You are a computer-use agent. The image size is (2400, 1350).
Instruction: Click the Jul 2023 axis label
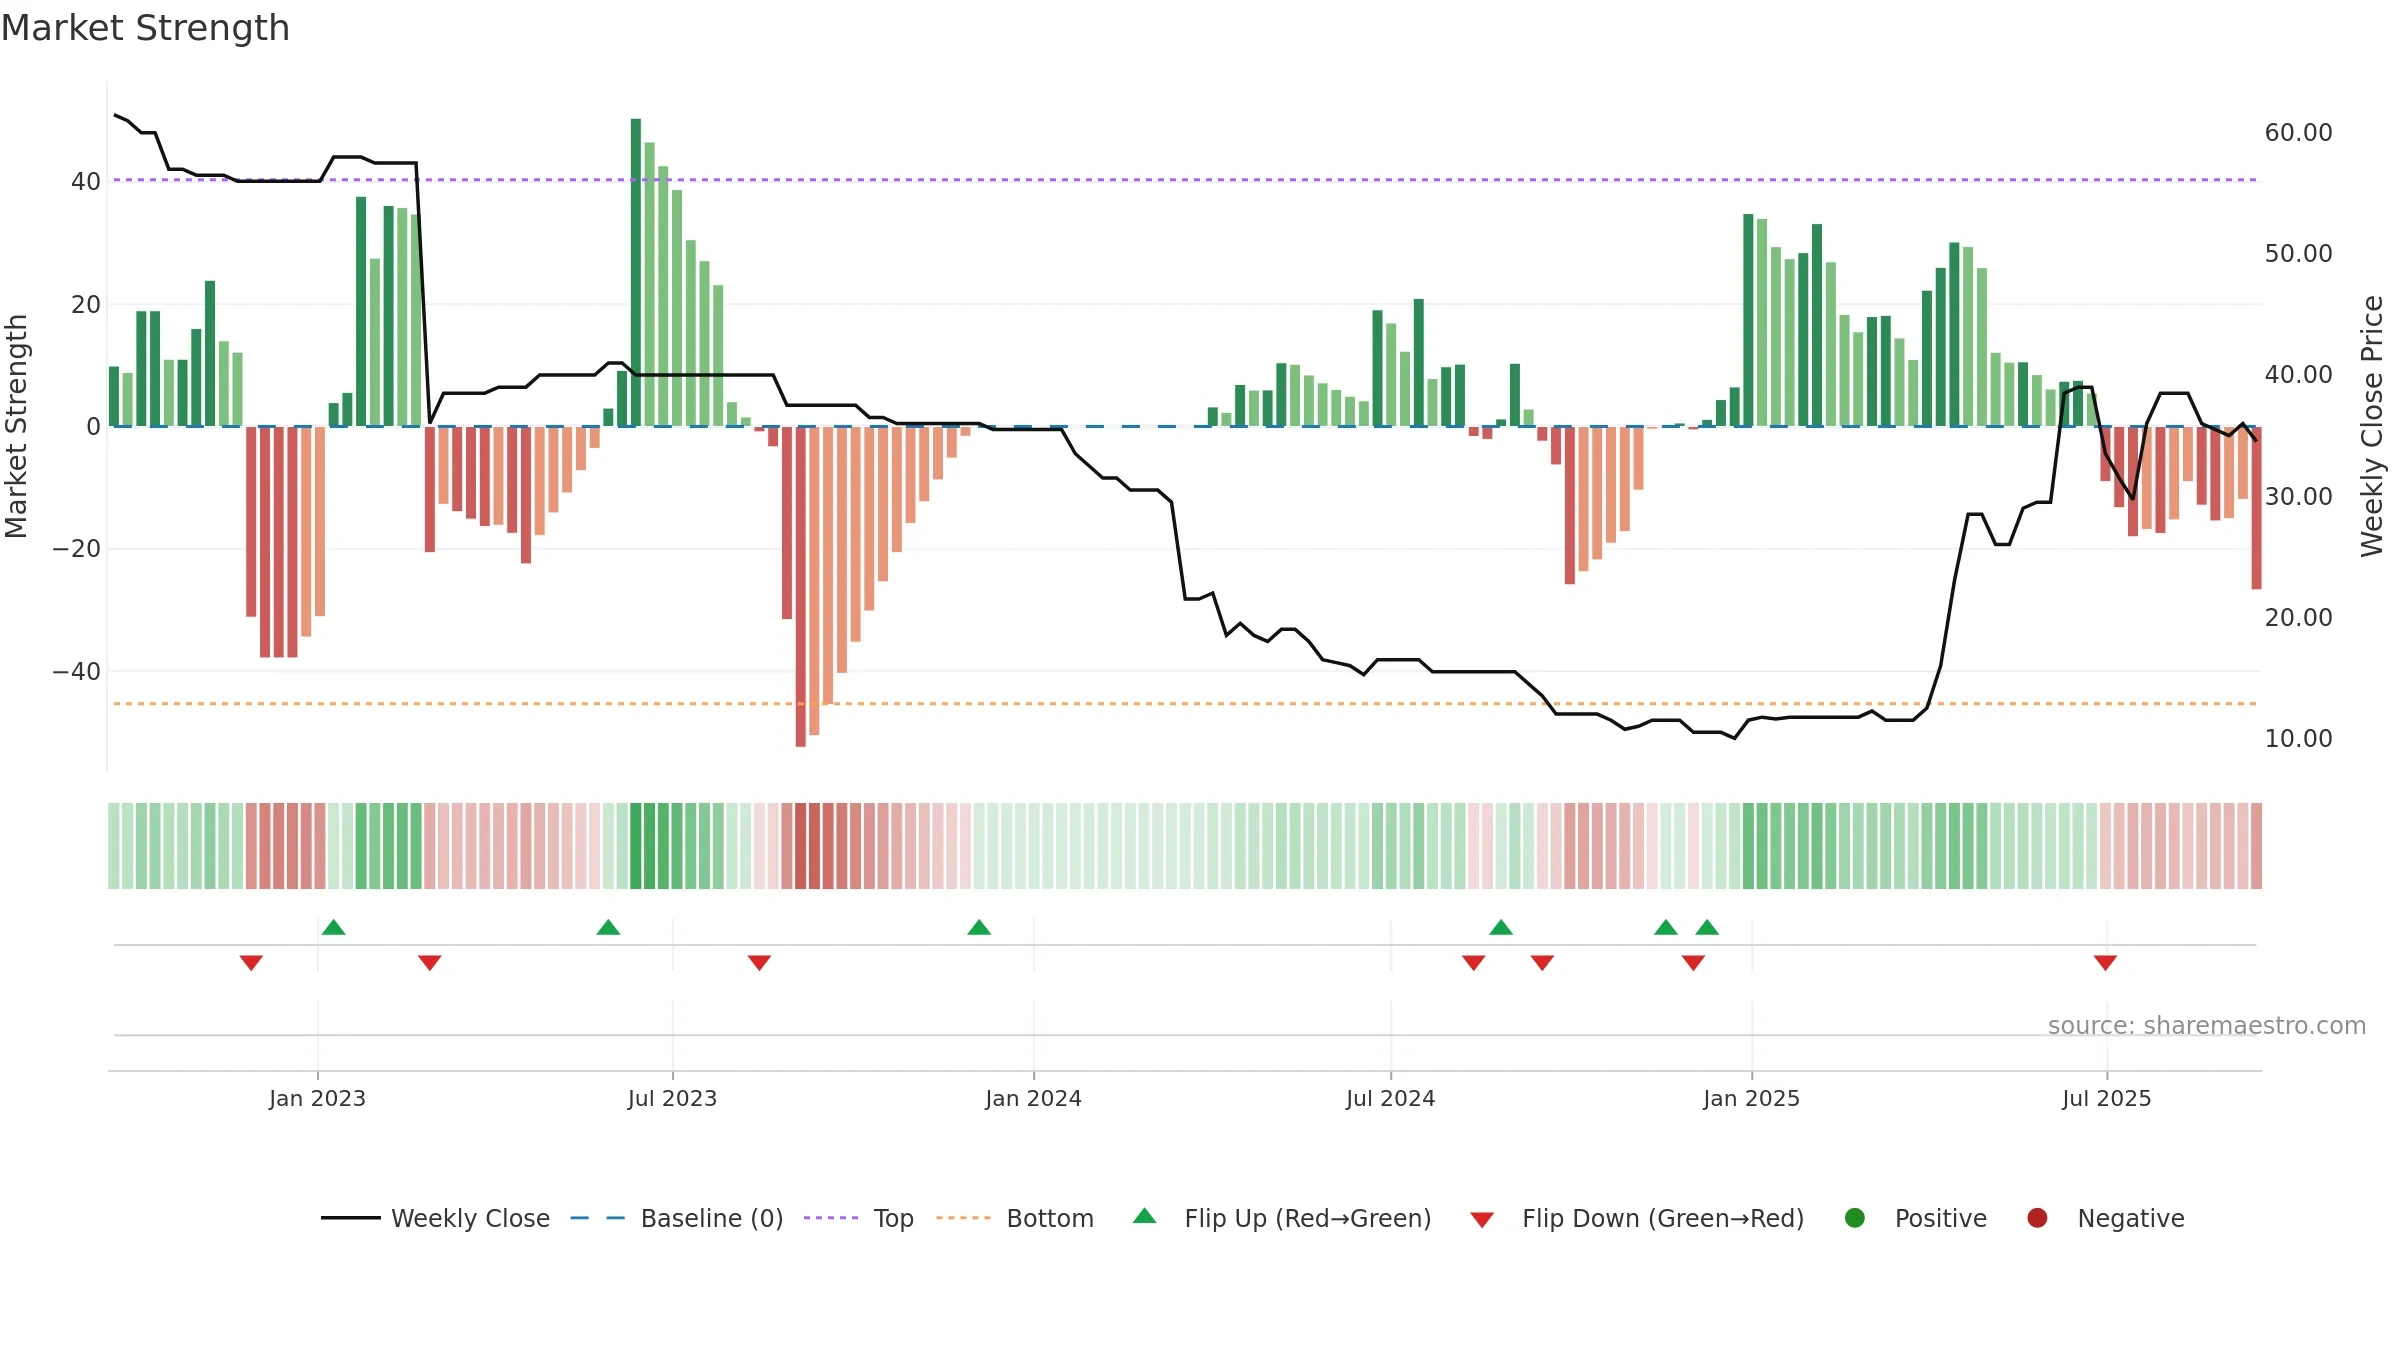pos(672,1098)
